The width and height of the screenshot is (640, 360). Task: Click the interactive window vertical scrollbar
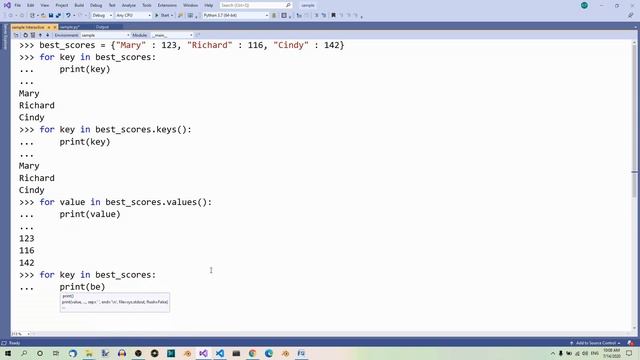pos(634,186)
